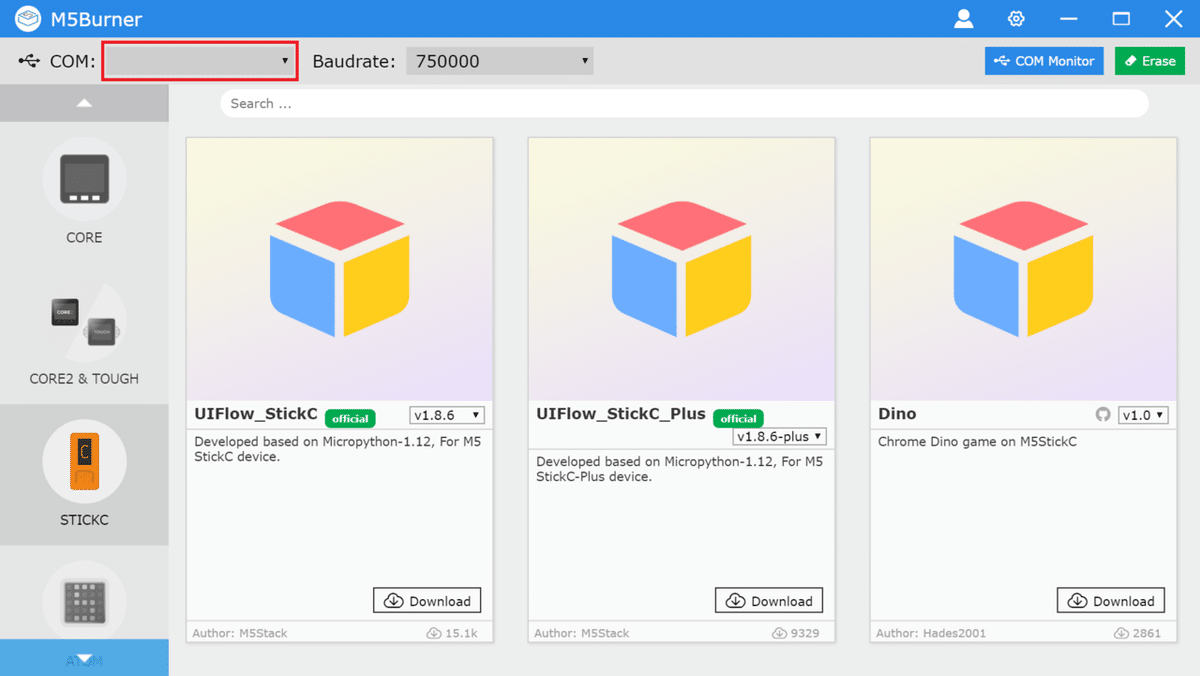The image size is (1200, 676).
Task: Click the USB icon beside COM
Action: 28,61
